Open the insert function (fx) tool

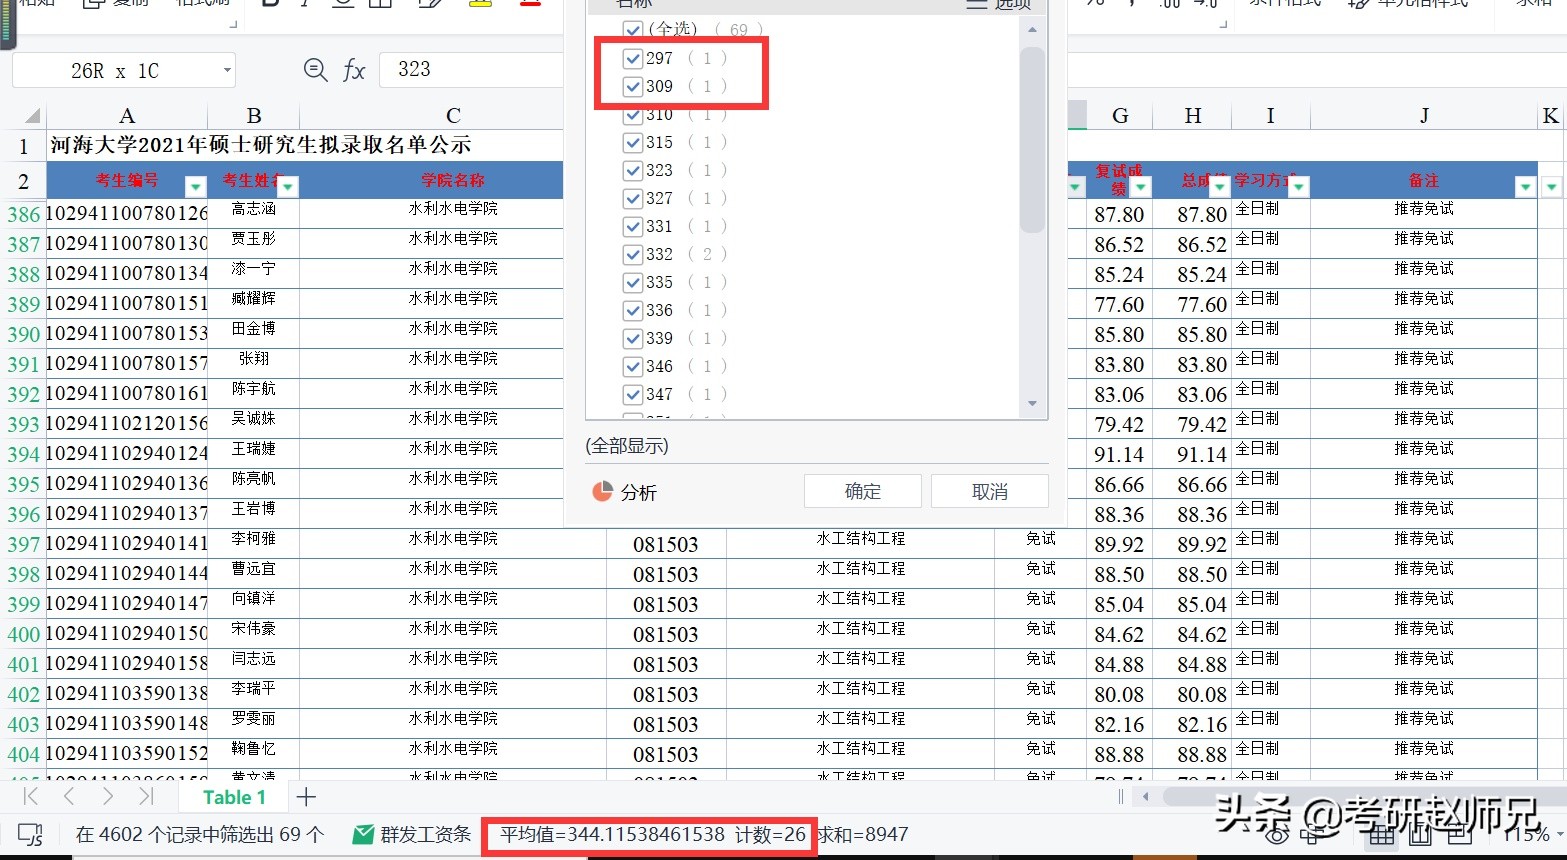point(354,69)
